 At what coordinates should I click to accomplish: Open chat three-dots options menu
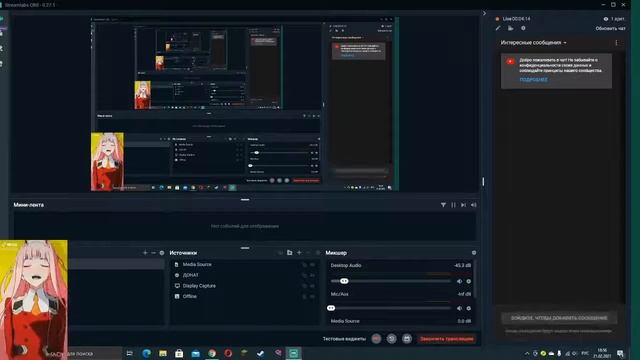coord(616,42)
